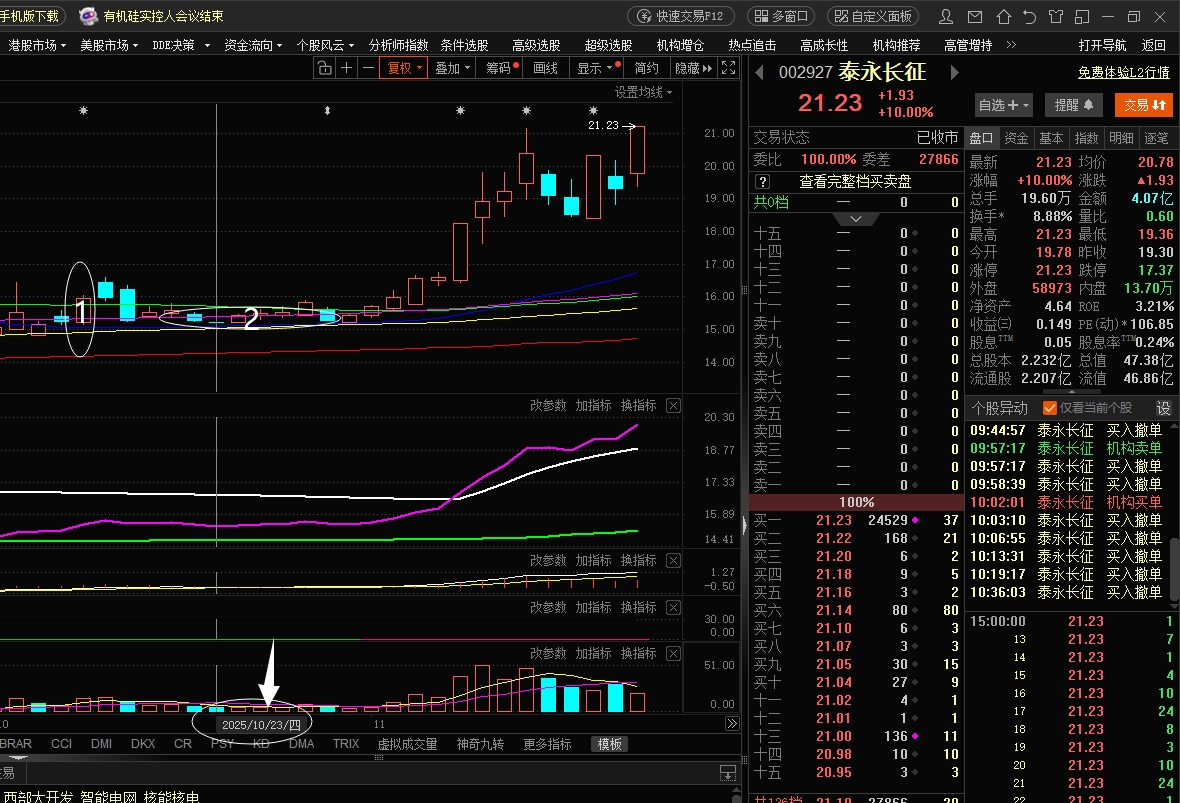Click the orange 交易 button
The image size is (1180, 803).
(x=1144, y=105)
